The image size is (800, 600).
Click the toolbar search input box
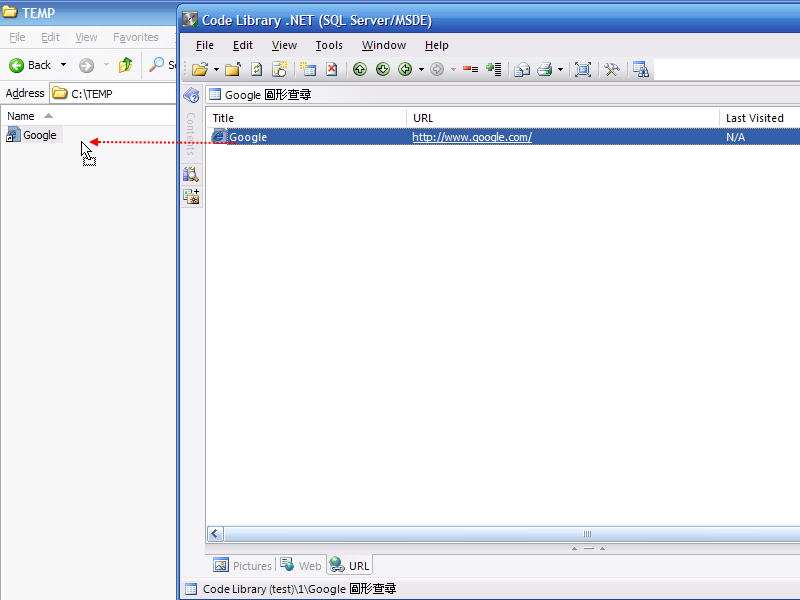pyautogui.click(x=727, y=69)
